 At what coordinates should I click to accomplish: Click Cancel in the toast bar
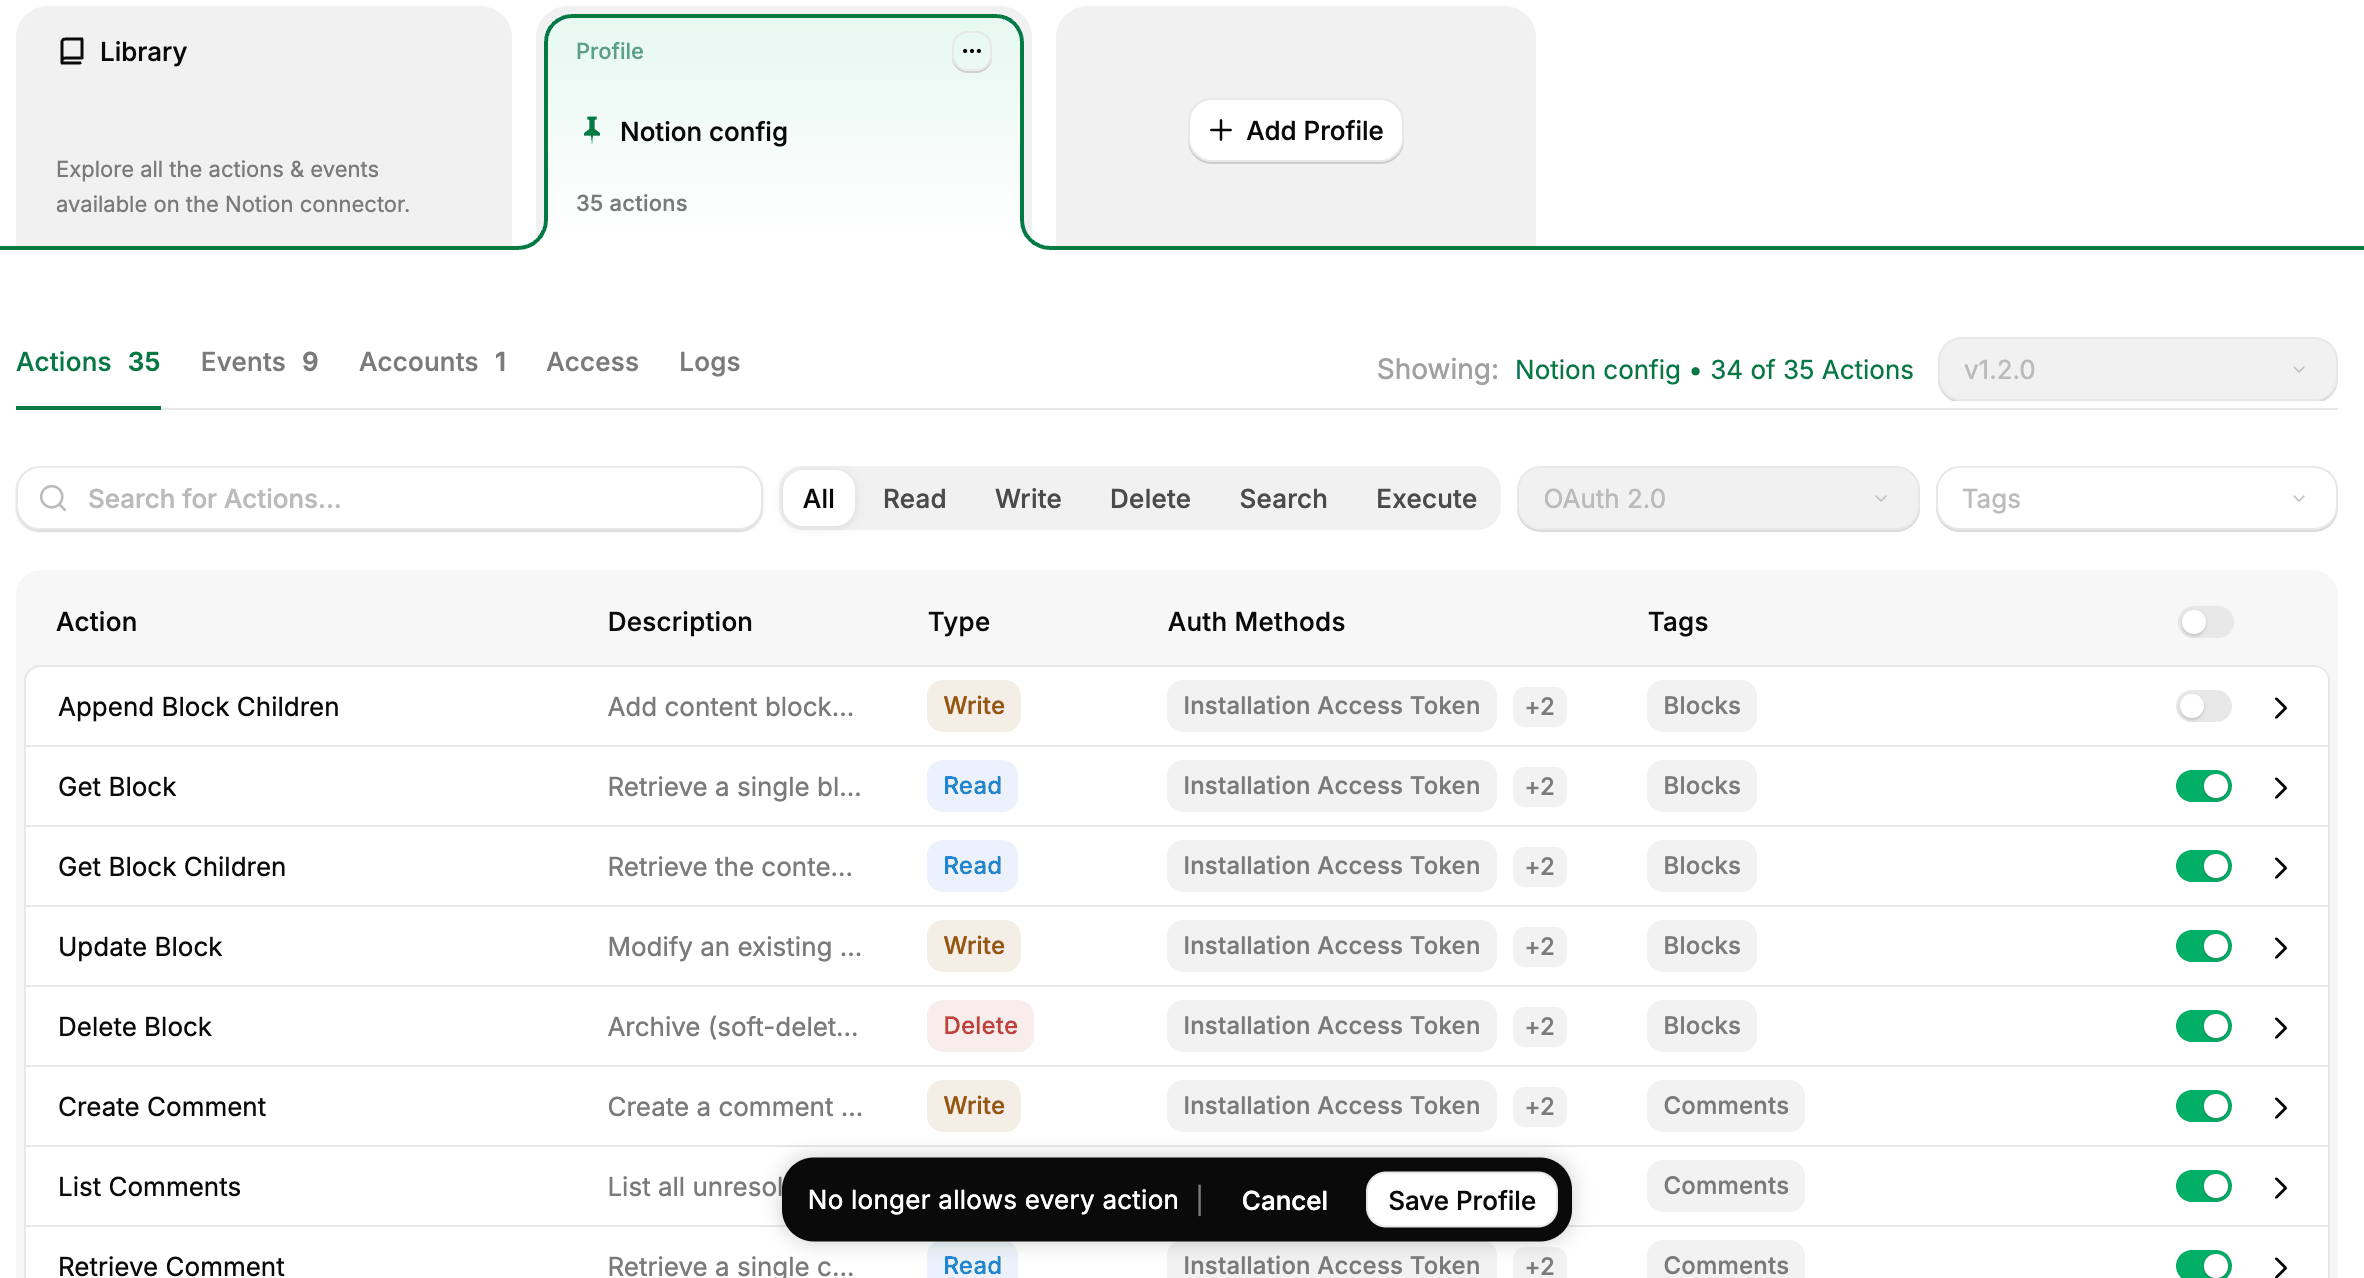(1284, 1200)
